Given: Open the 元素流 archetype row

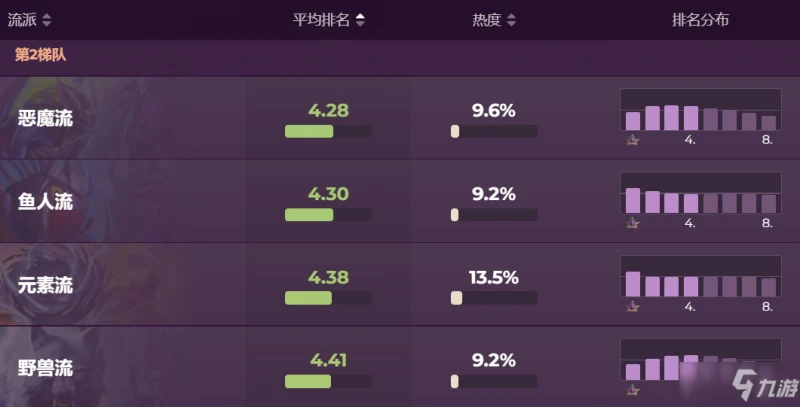Looking at the screenshot, I should (46, 285).
